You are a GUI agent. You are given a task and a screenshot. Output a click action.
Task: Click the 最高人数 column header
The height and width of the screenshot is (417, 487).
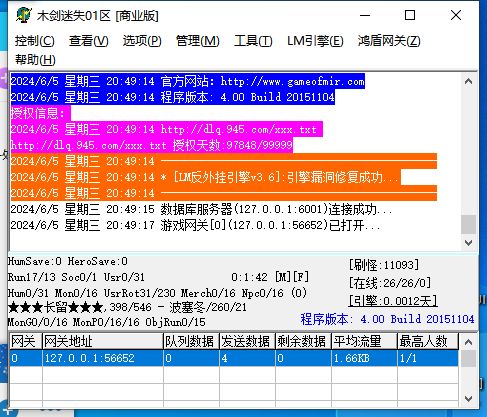[428, 341]
